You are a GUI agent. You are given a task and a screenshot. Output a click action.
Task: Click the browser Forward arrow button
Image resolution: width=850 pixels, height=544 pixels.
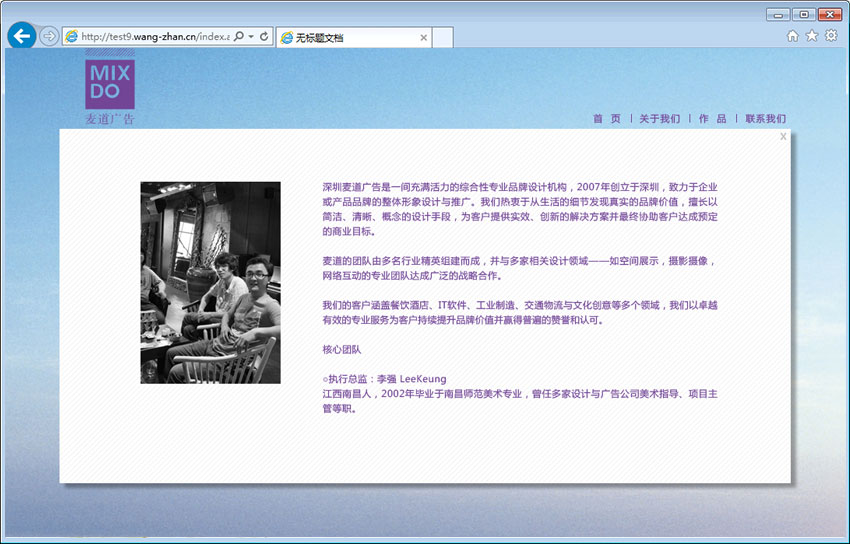[49, 36]
